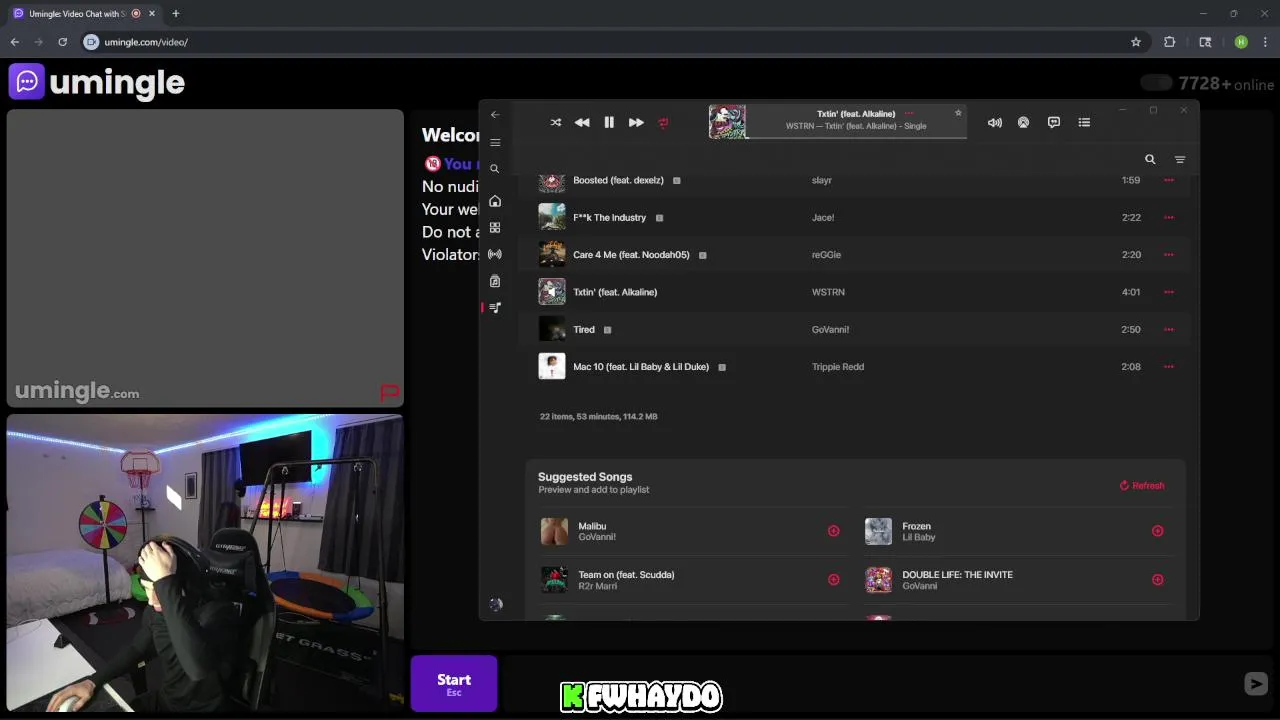This screenshot has height=720, width=1280.
Task: Go back in the browser
Action: click(x=14, y=42)
